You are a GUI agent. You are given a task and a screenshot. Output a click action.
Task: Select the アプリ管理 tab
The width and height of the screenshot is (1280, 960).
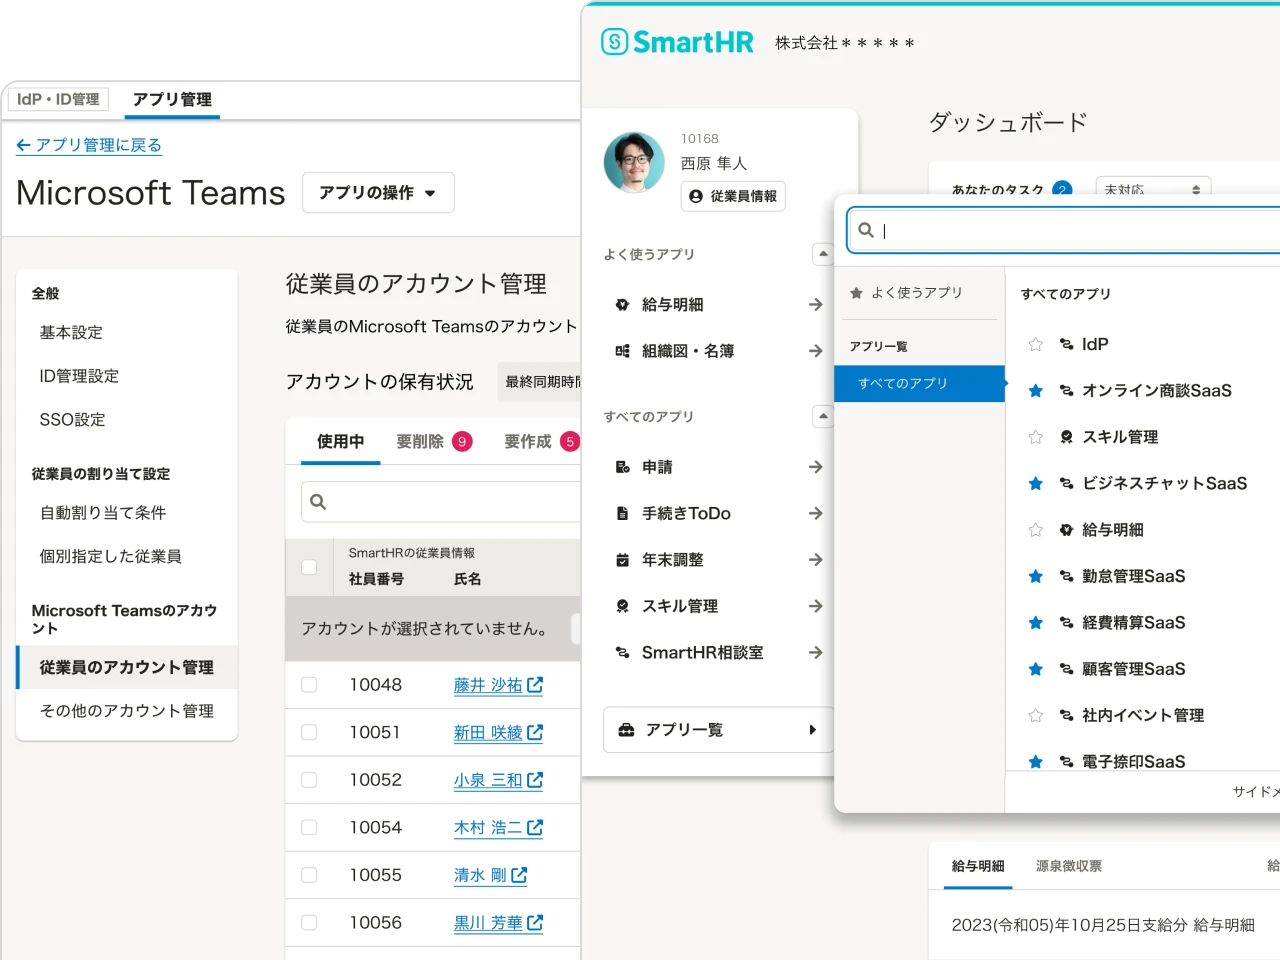tap(172, 100)
